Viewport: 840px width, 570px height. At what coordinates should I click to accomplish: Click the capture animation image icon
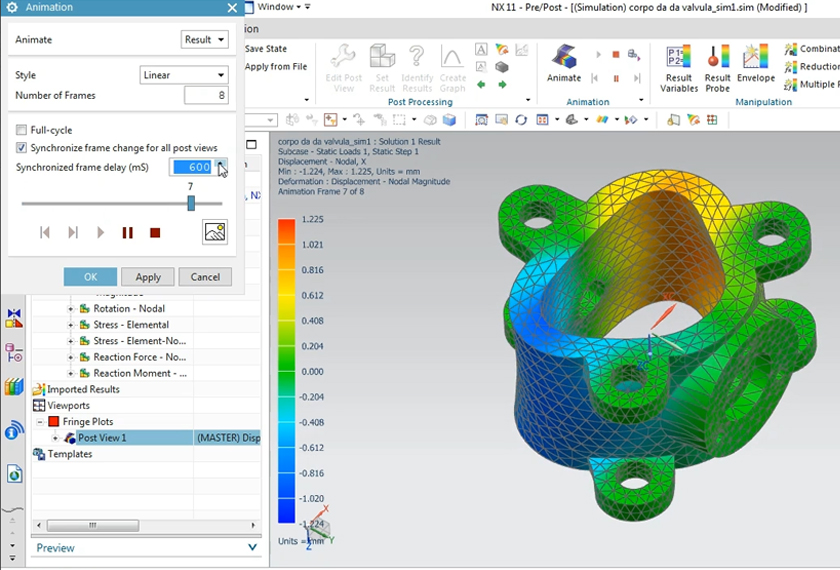(x=214, y=232)
